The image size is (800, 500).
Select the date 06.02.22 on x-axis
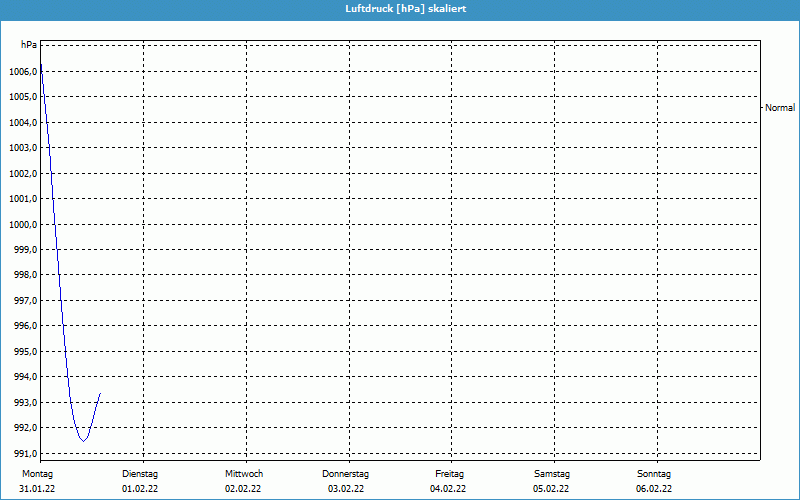654,489
